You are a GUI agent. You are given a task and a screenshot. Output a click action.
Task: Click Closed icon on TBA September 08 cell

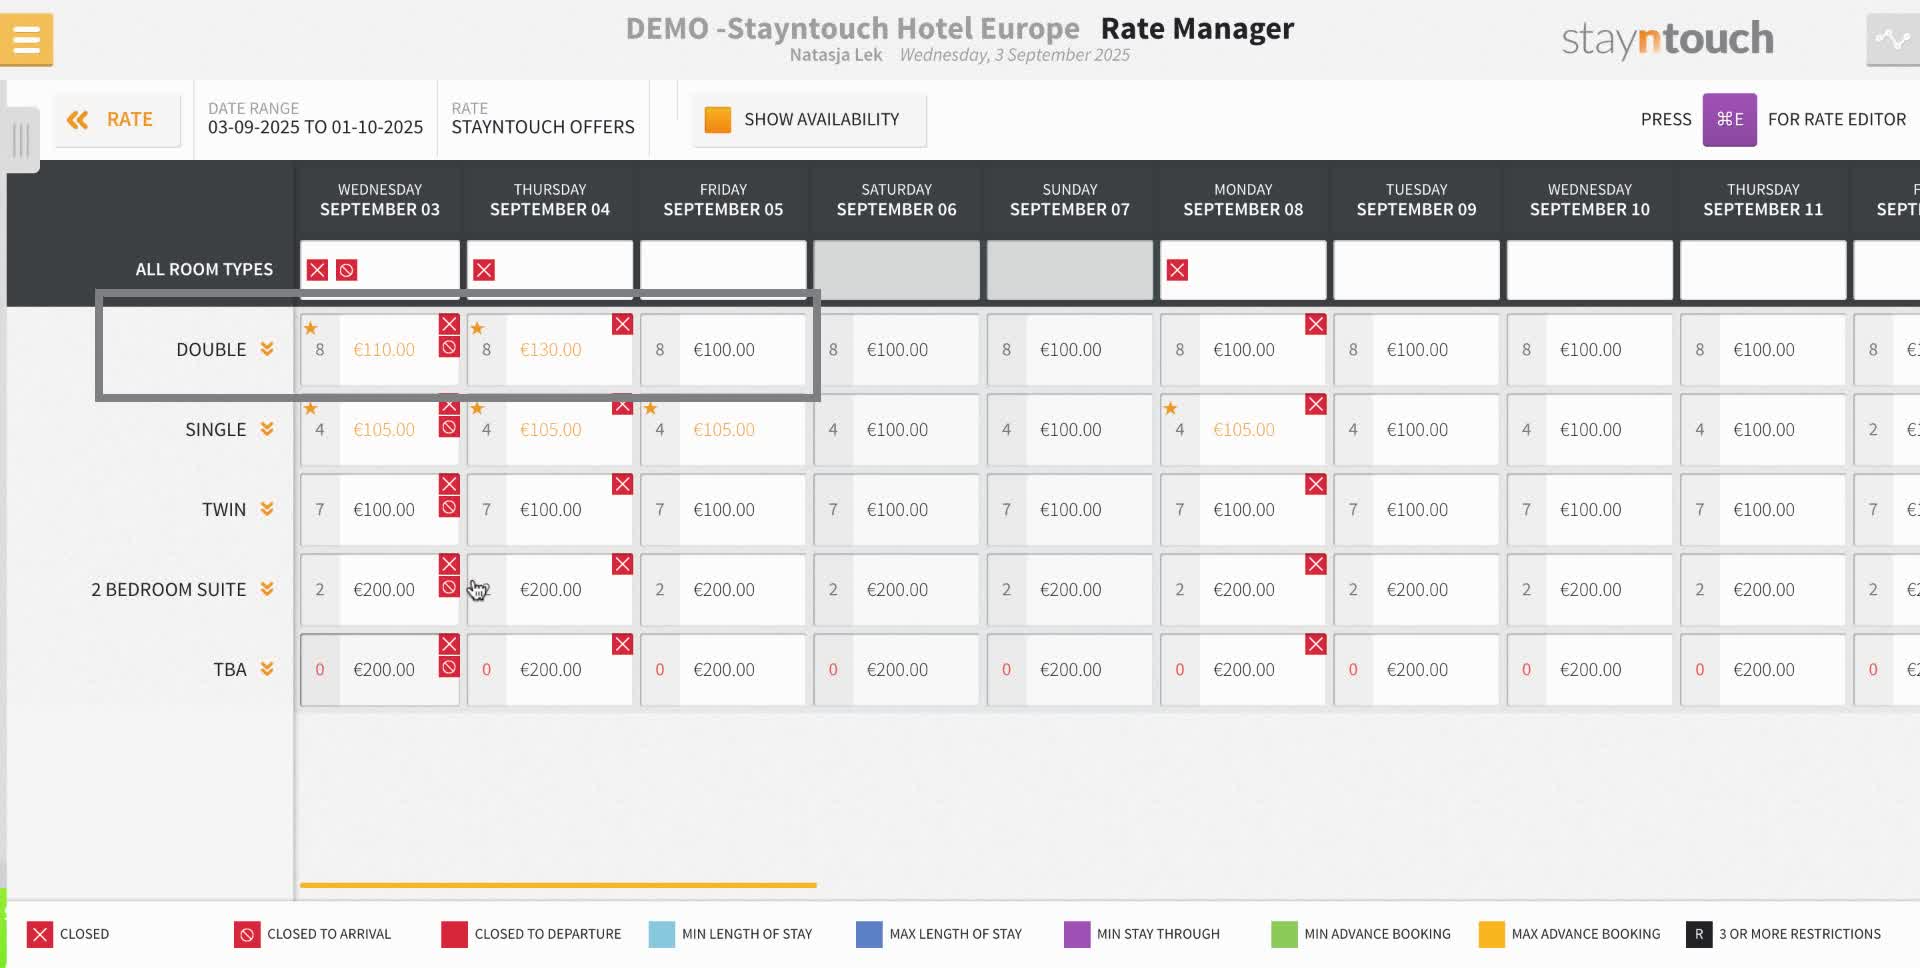1316,644
